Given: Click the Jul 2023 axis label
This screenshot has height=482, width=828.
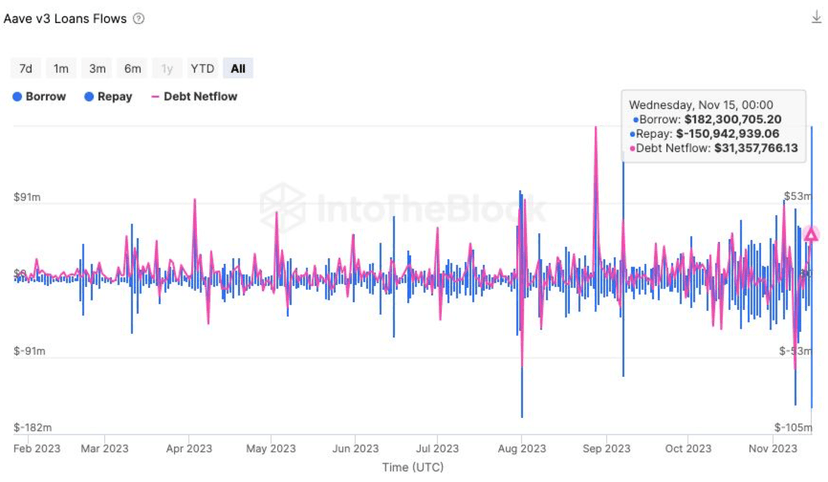Looking at the screenshot, I should 437,449.
